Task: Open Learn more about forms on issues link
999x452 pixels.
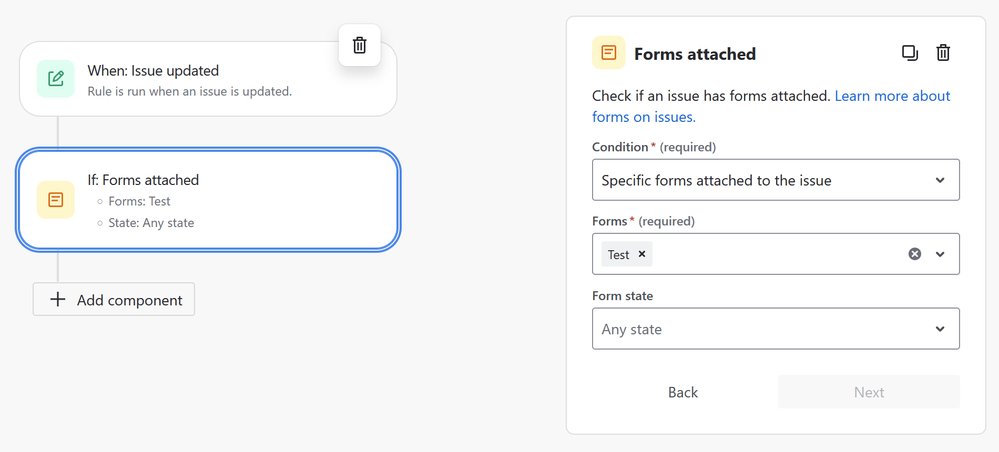Action: pos(892,96)
